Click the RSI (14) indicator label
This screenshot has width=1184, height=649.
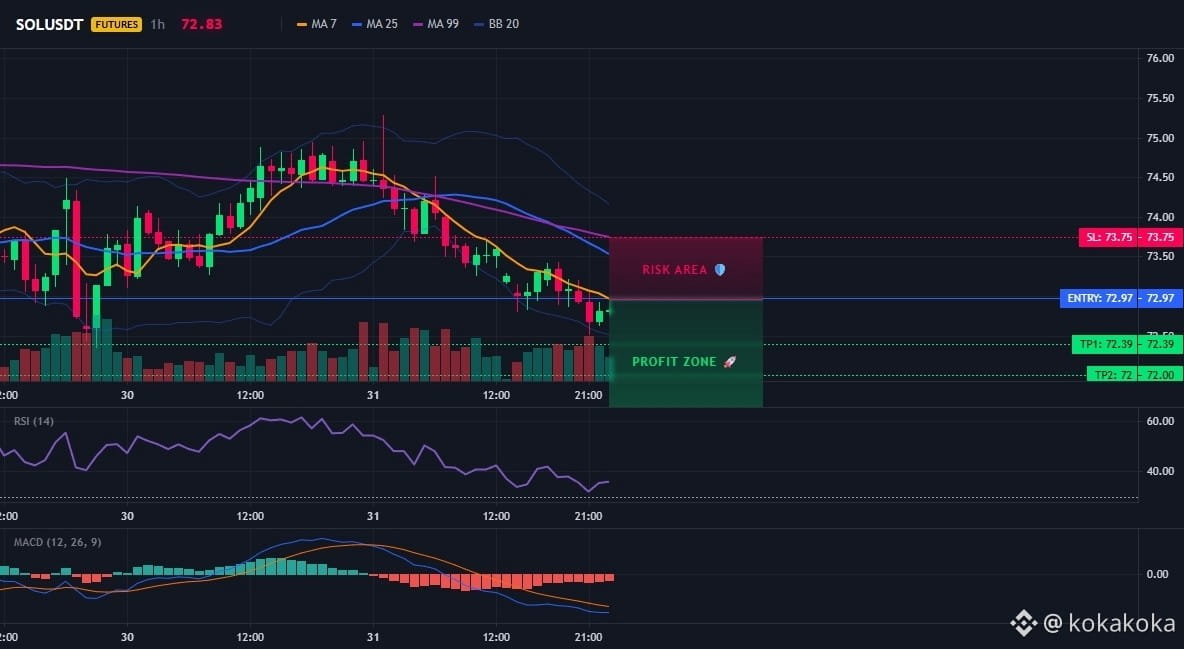click(34, 421)
